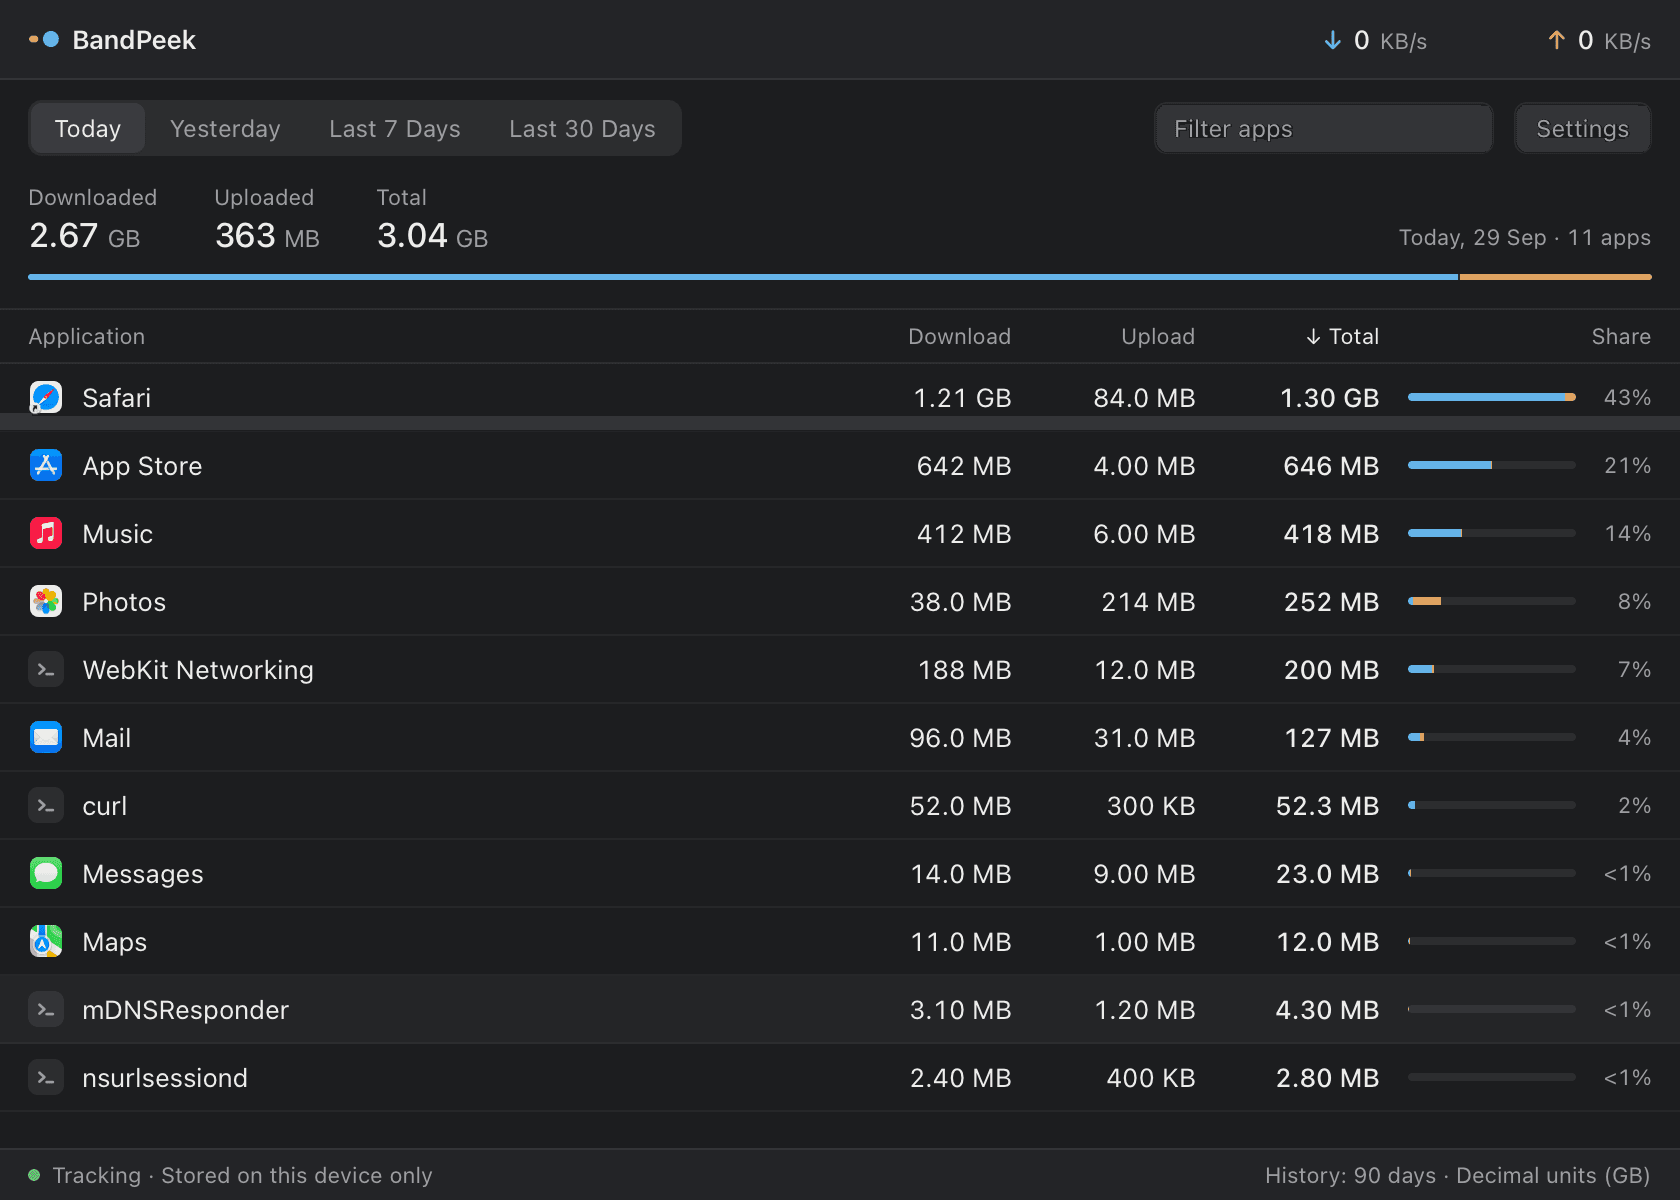Screen dimensions: 1680x1200
Task: Sort by the Upload column header
Action: 1158,337
